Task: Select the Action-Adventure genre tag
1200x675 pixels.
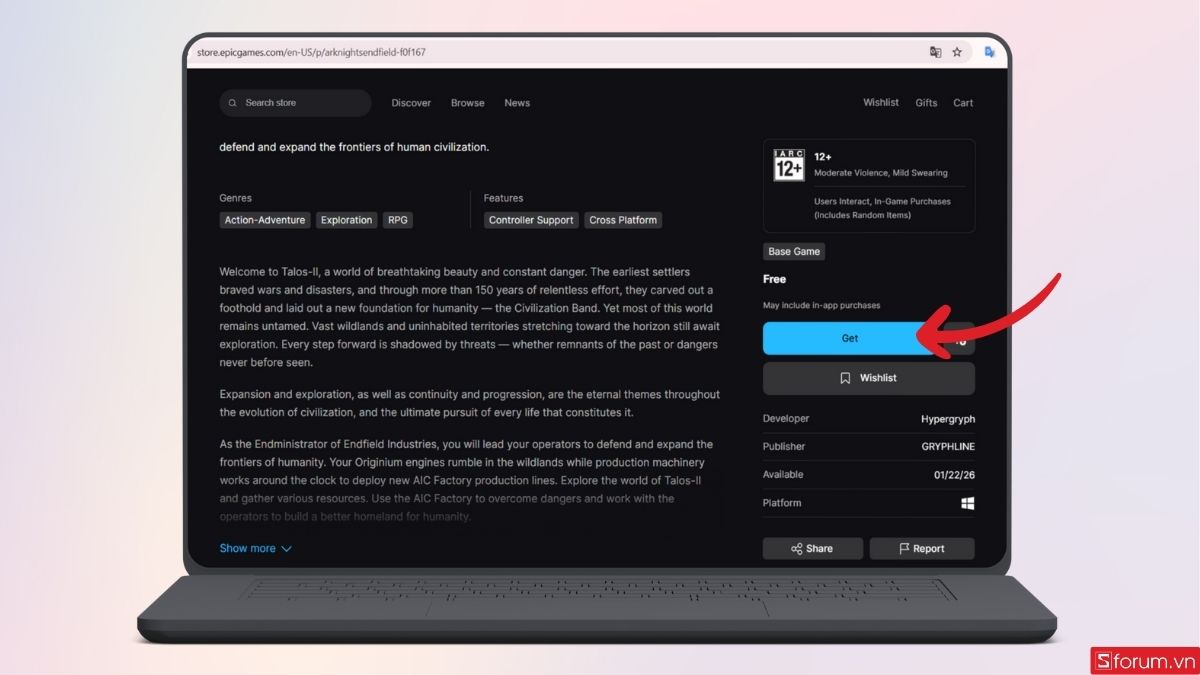Action: (265, 220)
